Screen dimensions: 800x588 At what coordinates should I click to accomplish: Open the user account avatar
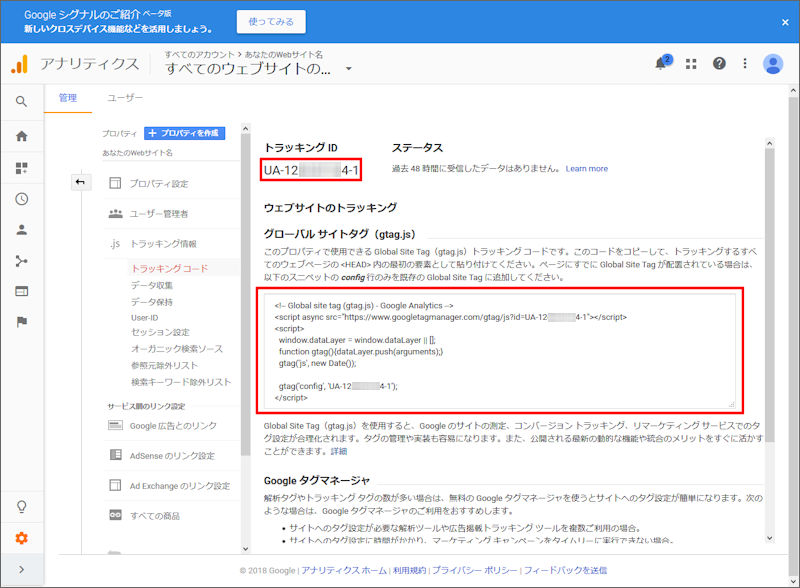(x=772, y=64)
